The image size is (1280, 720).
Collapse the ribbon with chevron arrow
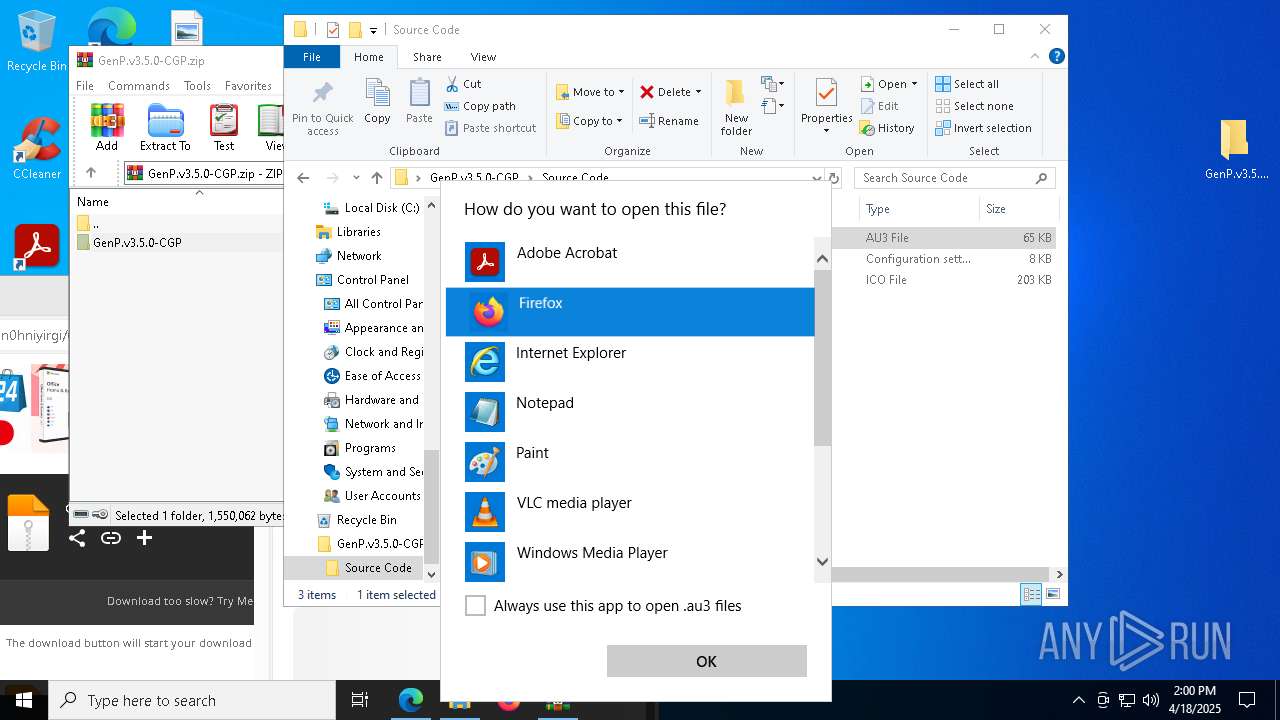(1036, 57)
